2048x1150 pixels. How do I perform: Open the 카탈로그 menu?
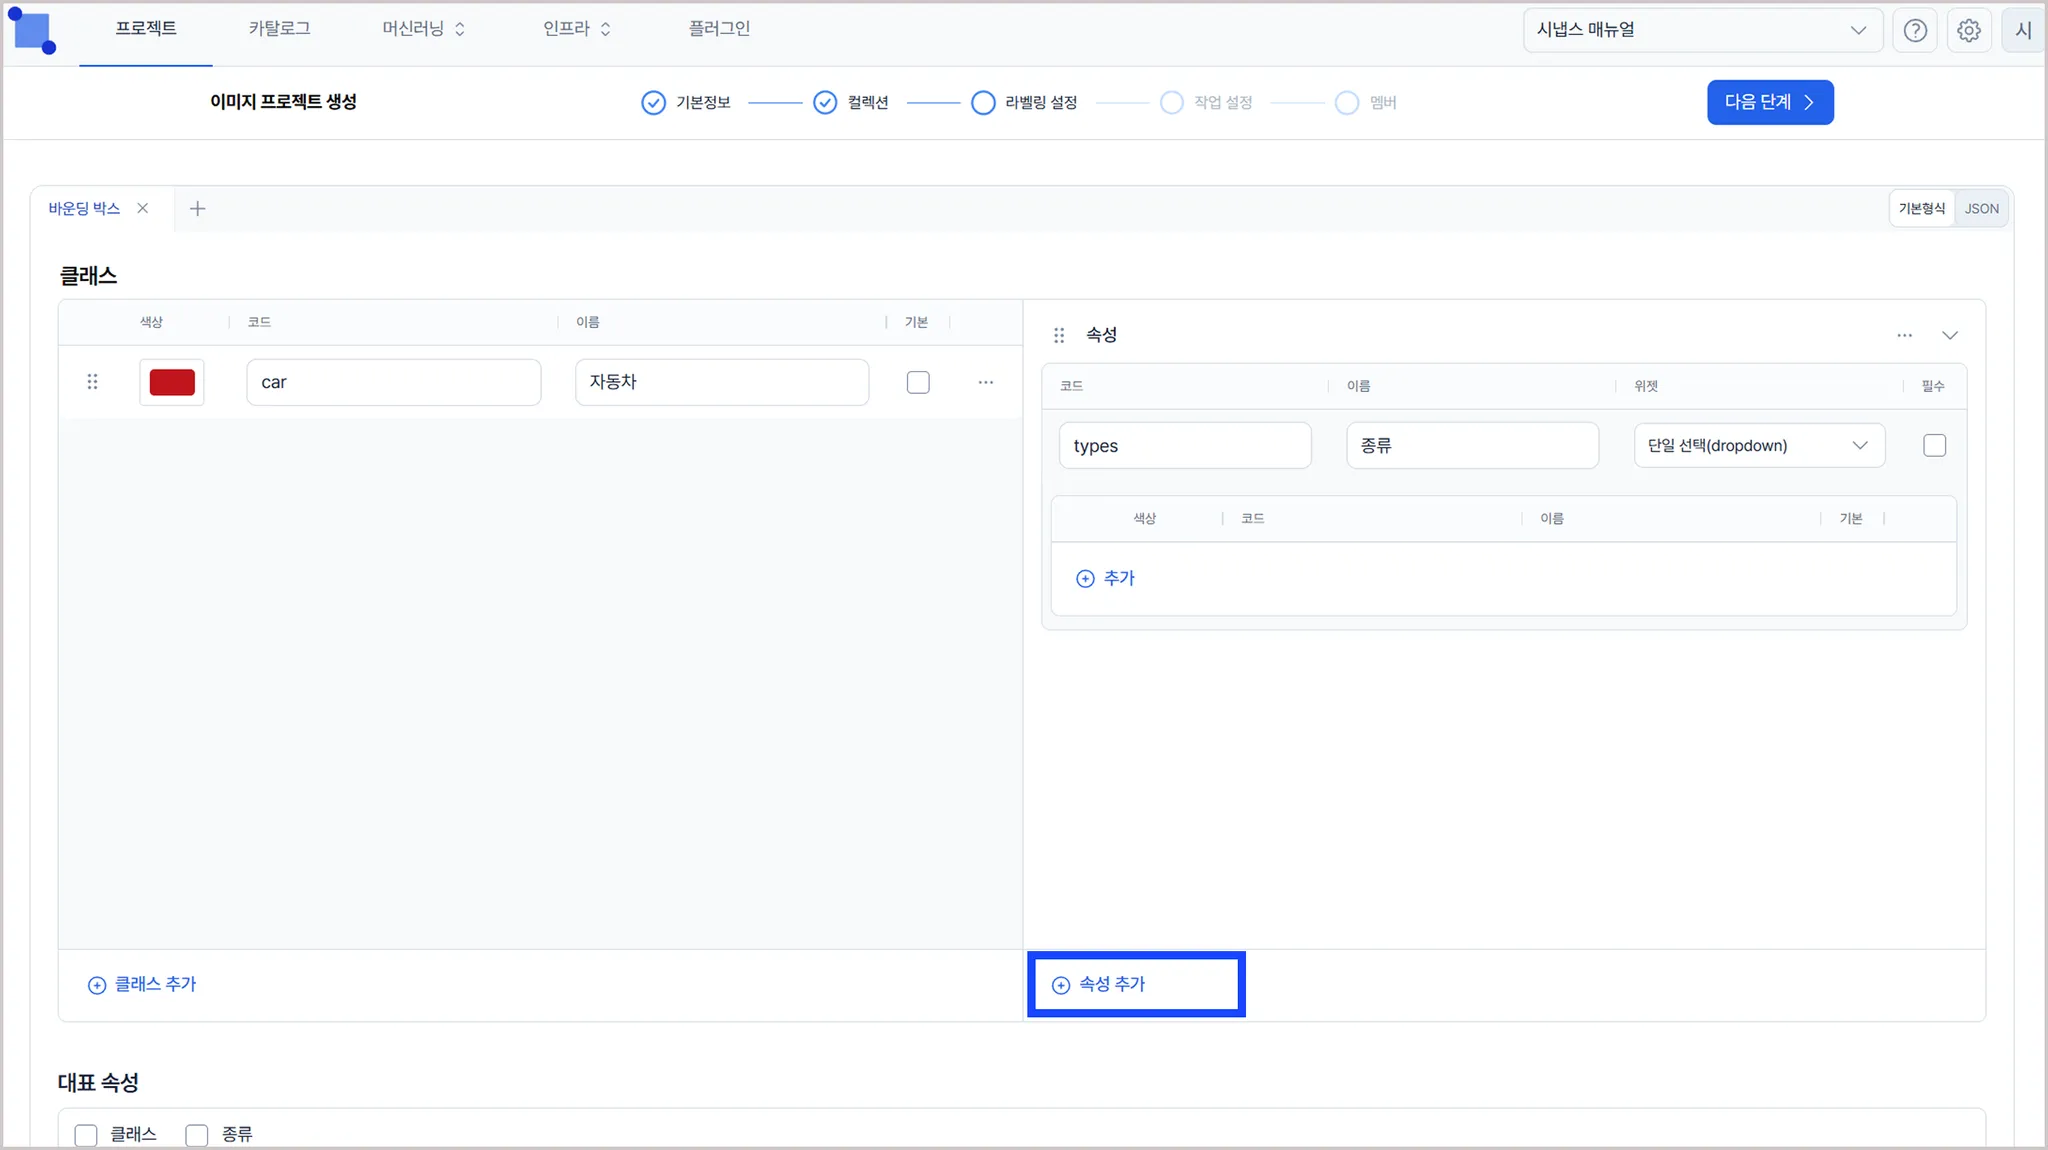coord(279,29)
